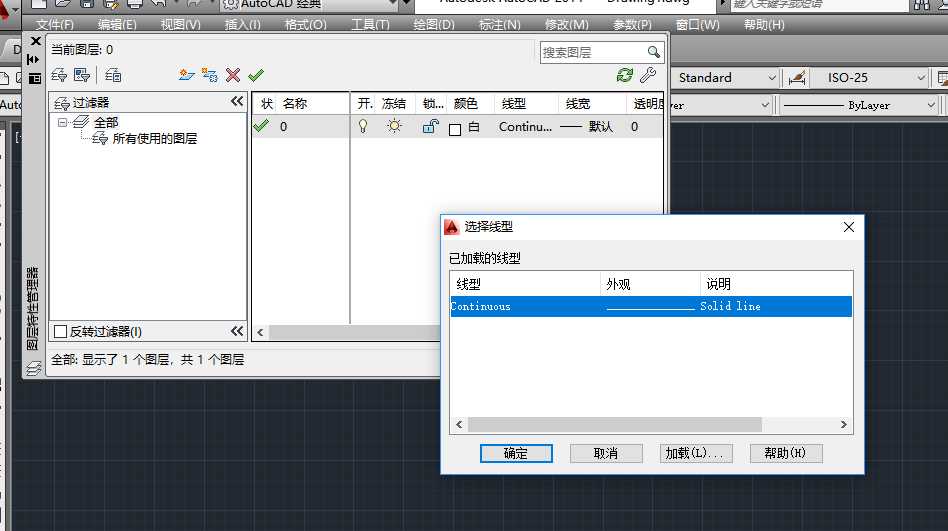Open the AutoCAD 经典 workspace dropdown
This screenshot has height=531, width=948.
click(x=393, y=4)
